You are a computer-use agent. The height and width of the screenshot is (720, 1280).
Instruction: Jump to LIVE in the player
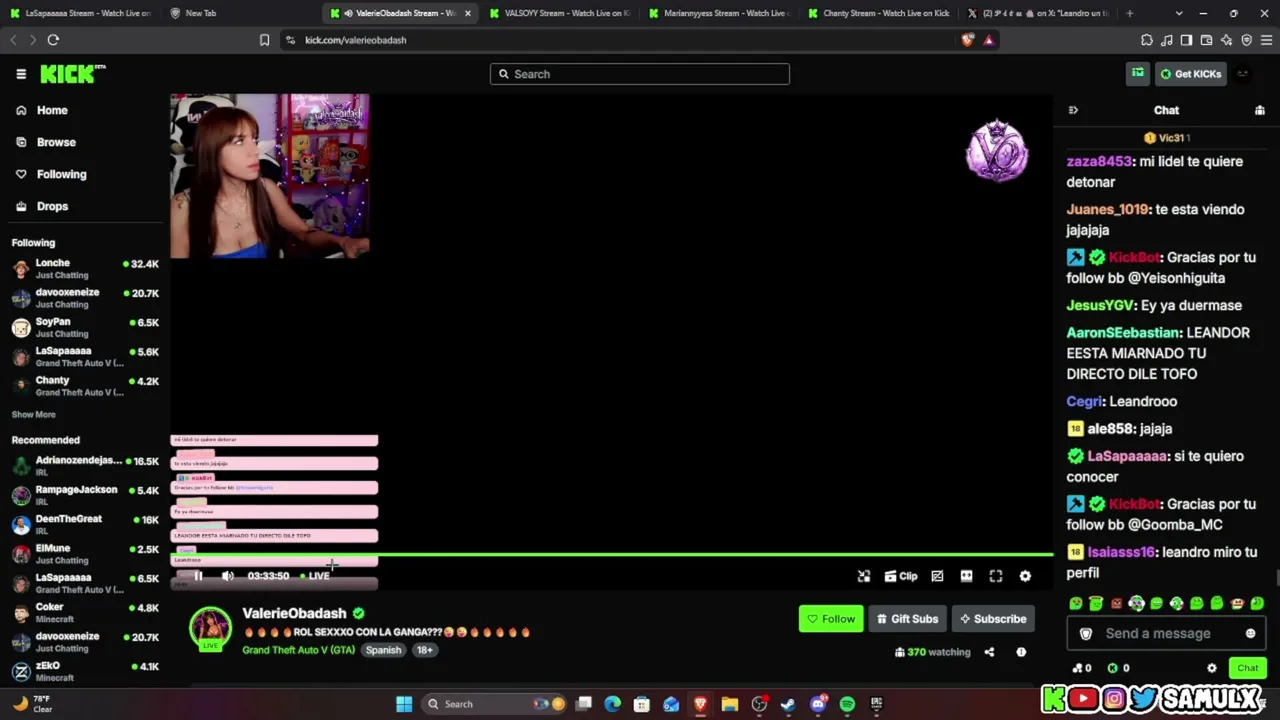(x=315, y=576)
